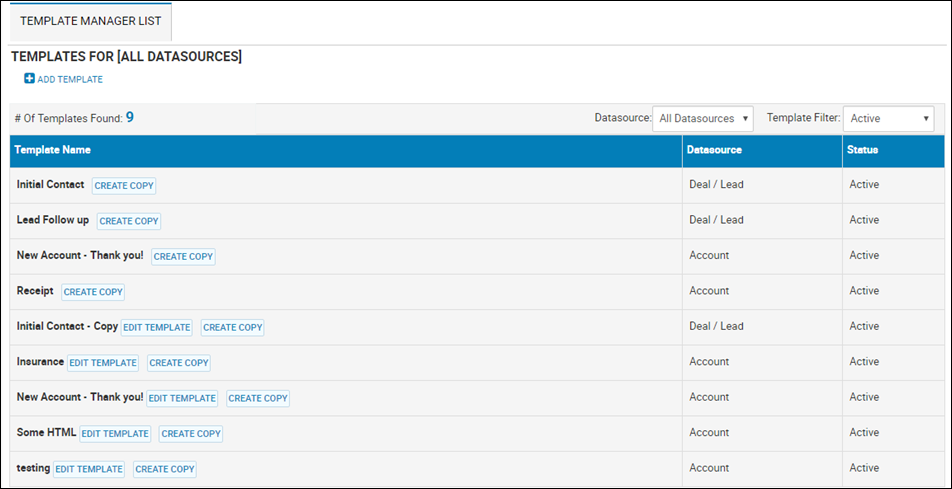Create a copy of Insurance template

pyautogui.click(x=178, y=363)
